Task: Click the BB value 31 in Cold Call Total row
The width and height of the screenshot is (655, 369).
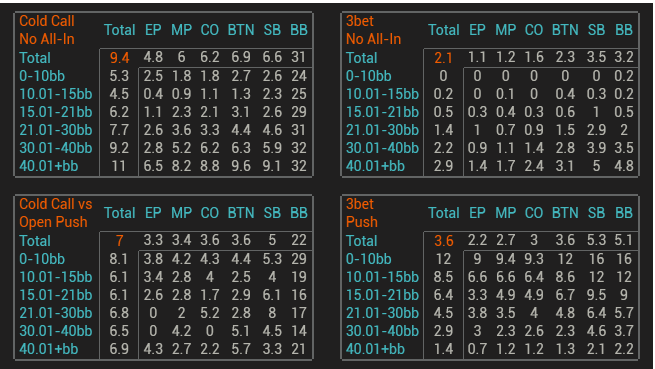Action: tap(299, 57)
